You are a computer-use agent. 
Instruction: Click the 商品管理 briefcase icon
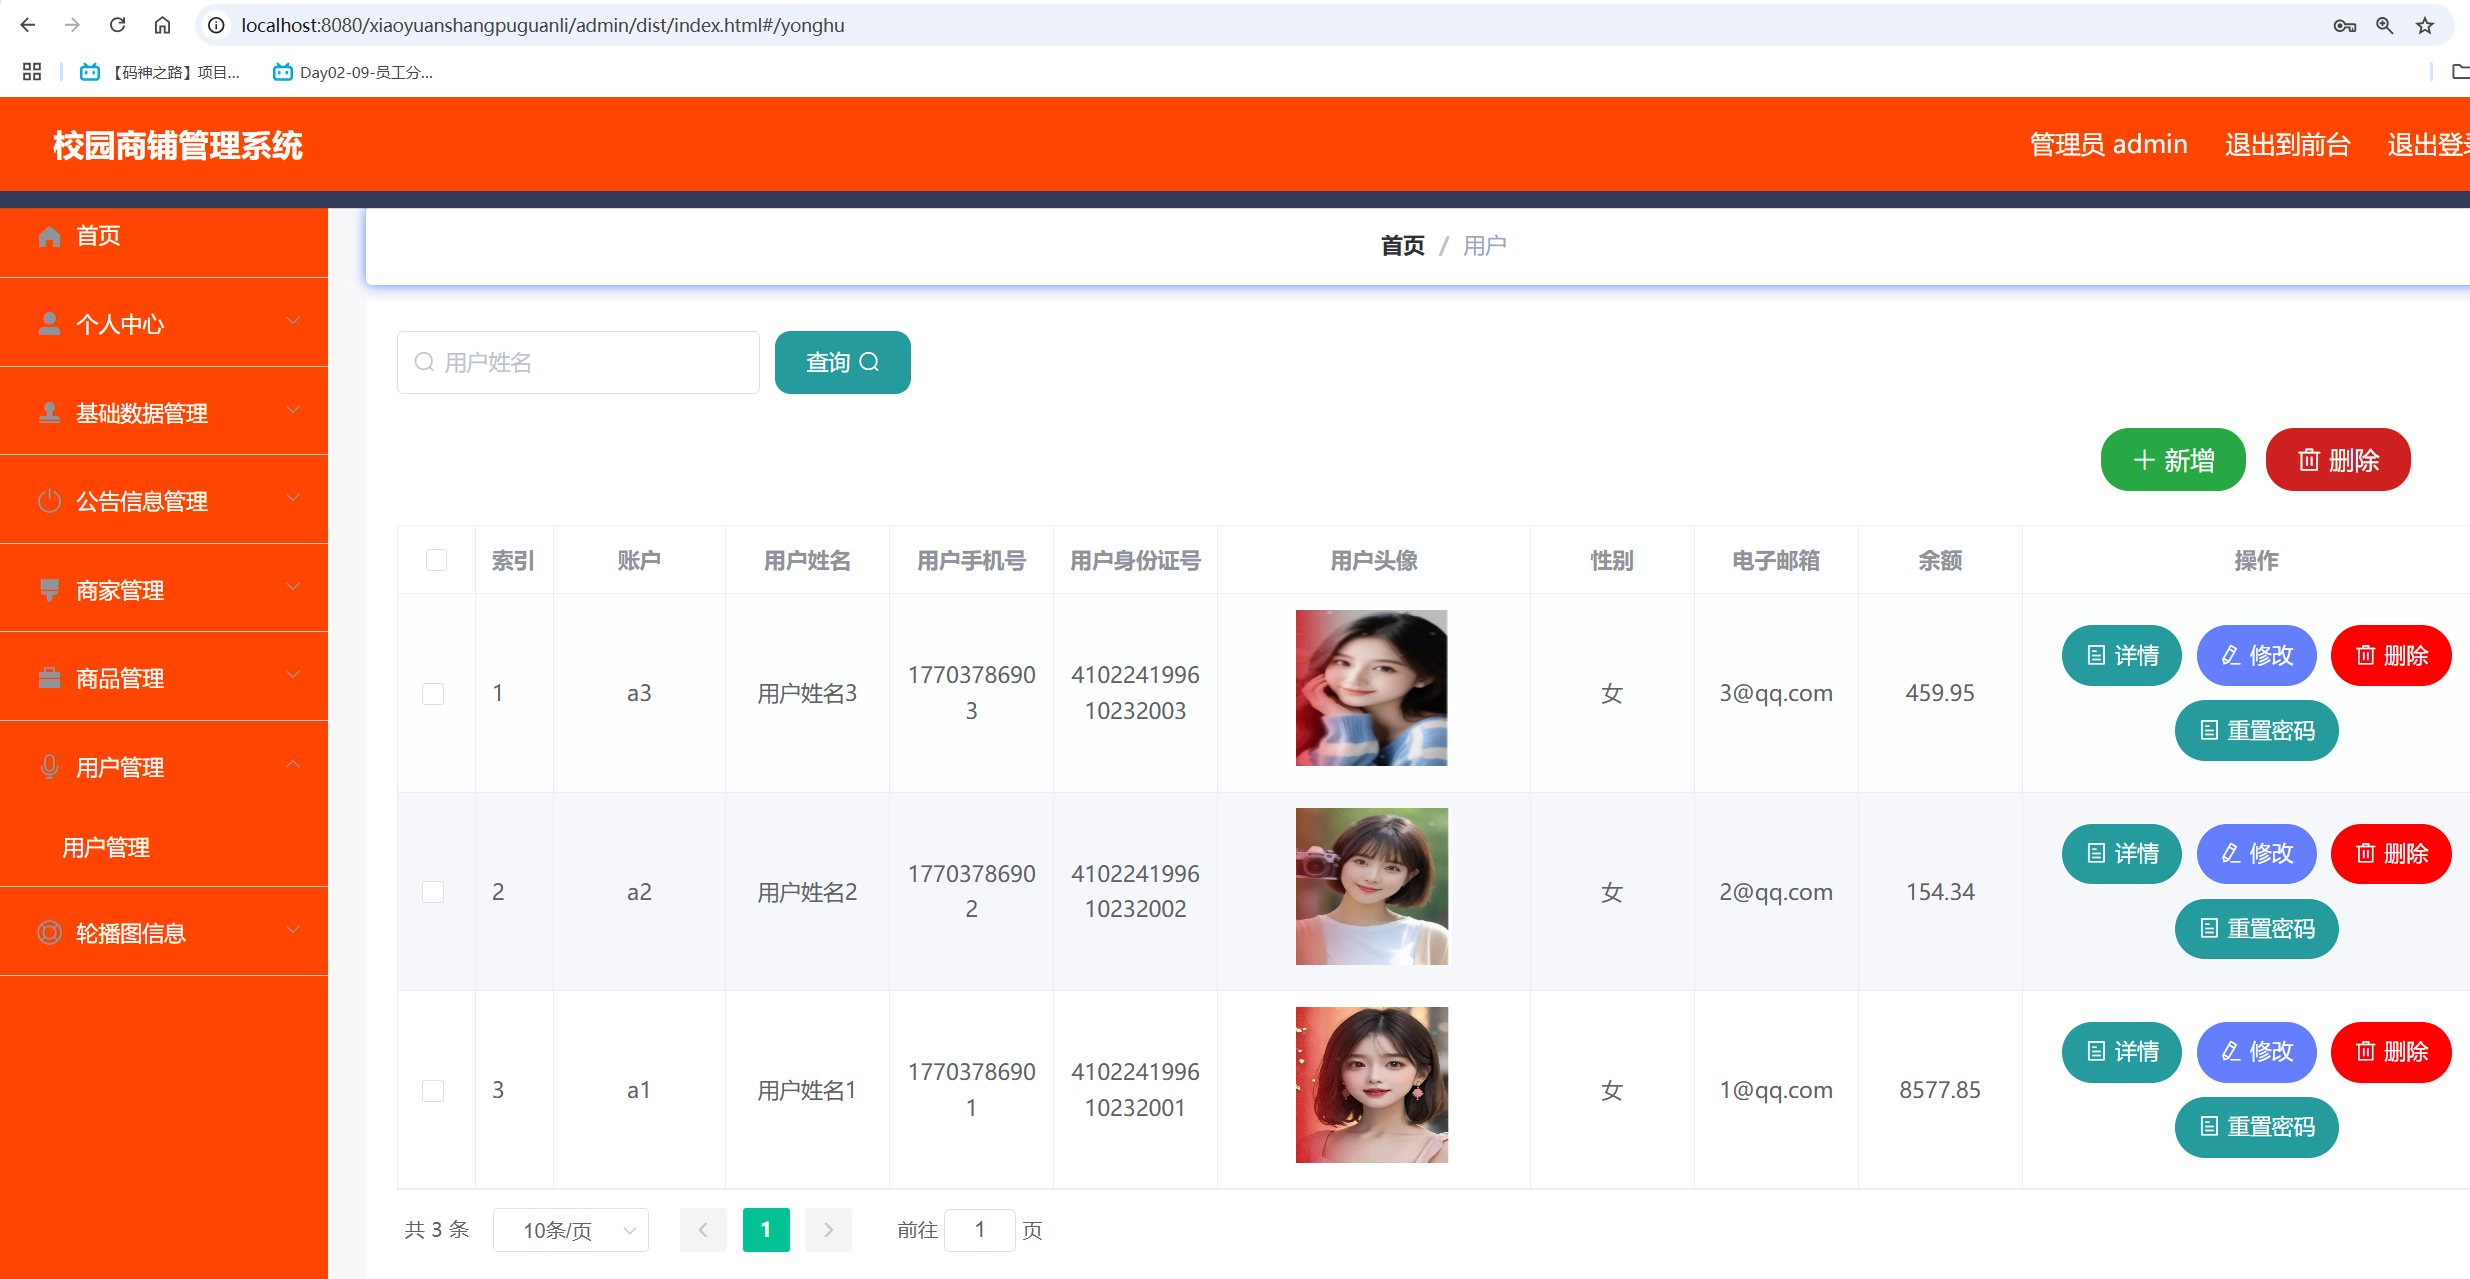(x=50, y=677)
